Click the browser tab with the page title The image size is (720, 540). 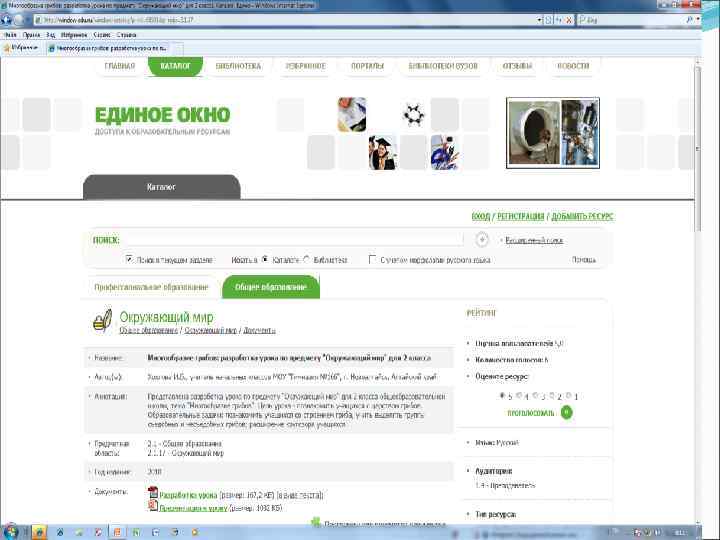[109, 48]
